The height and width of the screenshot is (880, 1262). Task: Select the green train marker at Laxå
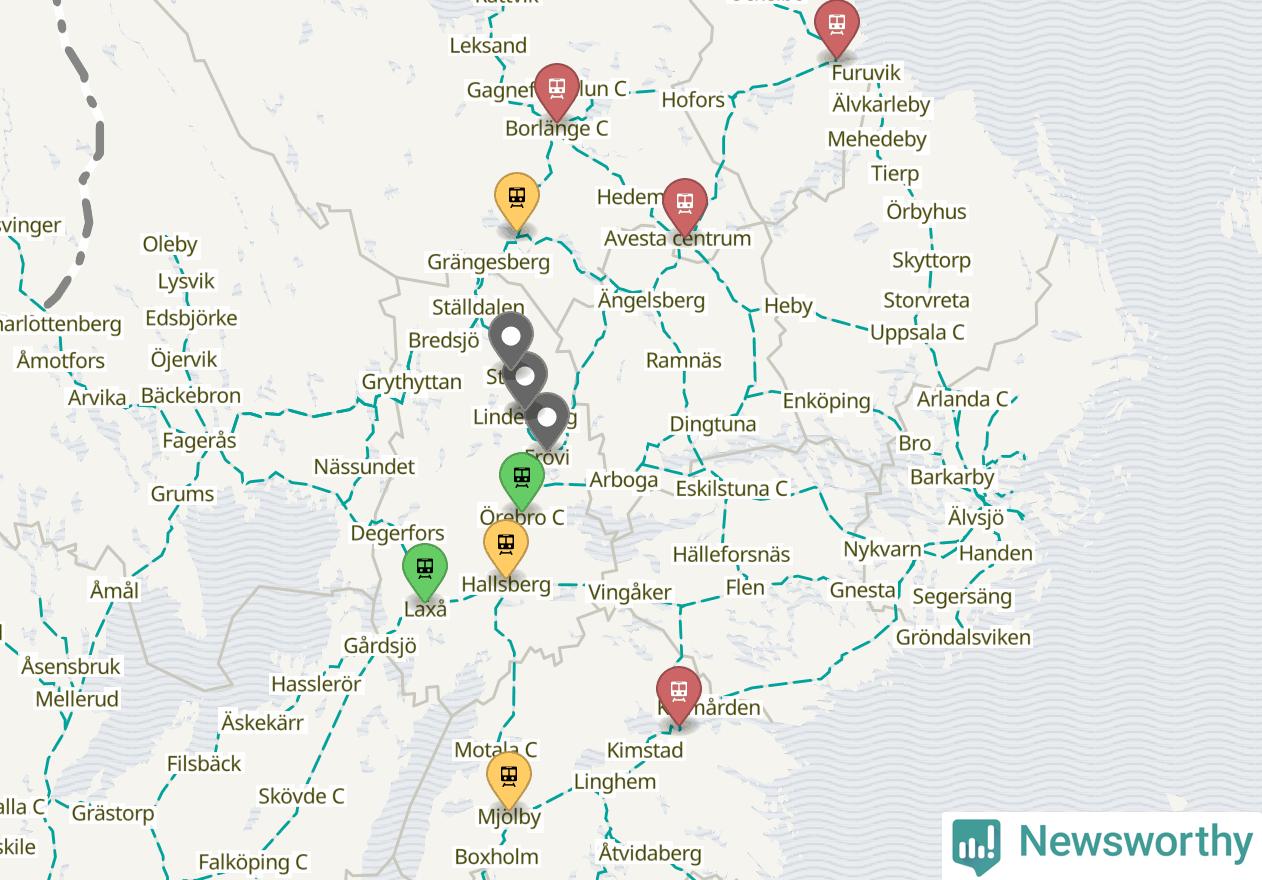click(x=425, y=570)
